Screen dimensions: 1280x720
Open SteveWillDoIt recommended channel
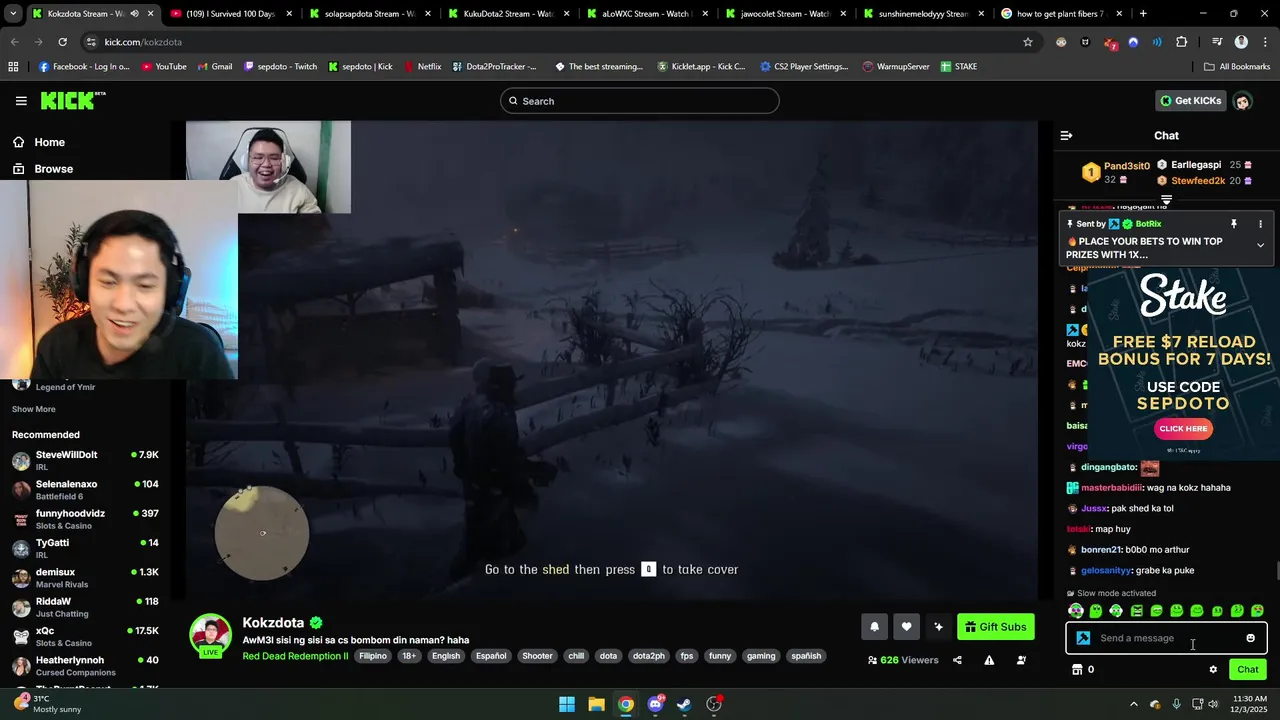click(x=85, y=461)
